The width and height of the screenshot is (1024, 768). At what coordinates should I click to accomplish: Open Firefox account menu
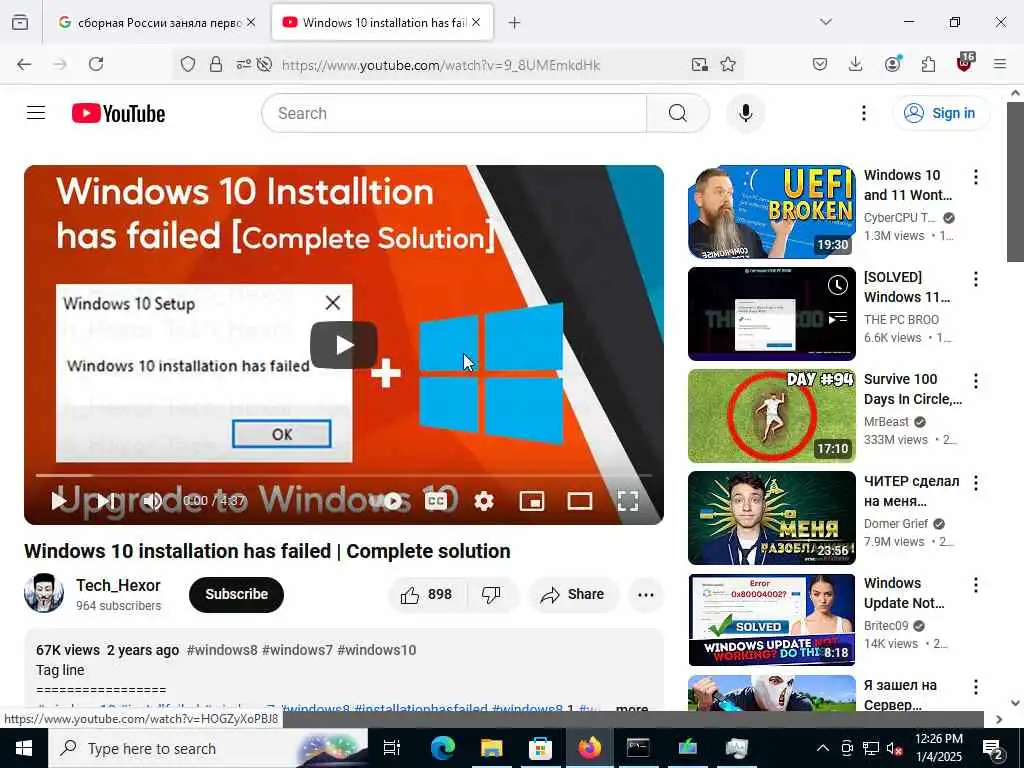[892, 64]
